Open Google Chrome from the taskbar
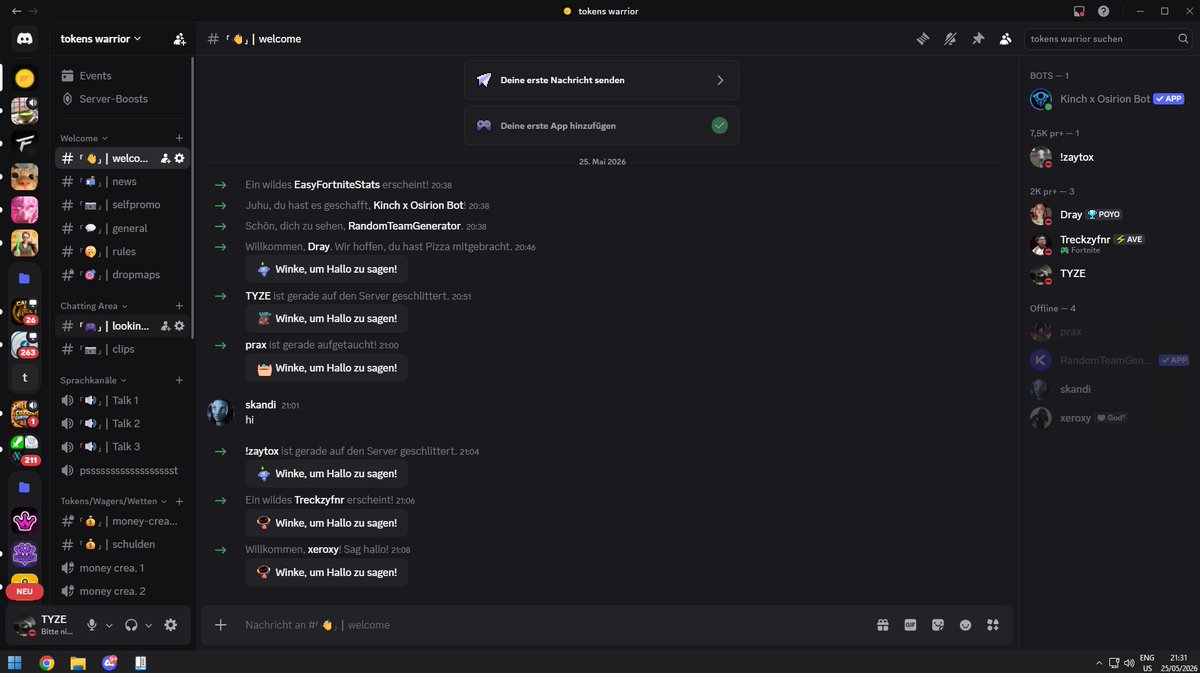 [x=47, y=662]
